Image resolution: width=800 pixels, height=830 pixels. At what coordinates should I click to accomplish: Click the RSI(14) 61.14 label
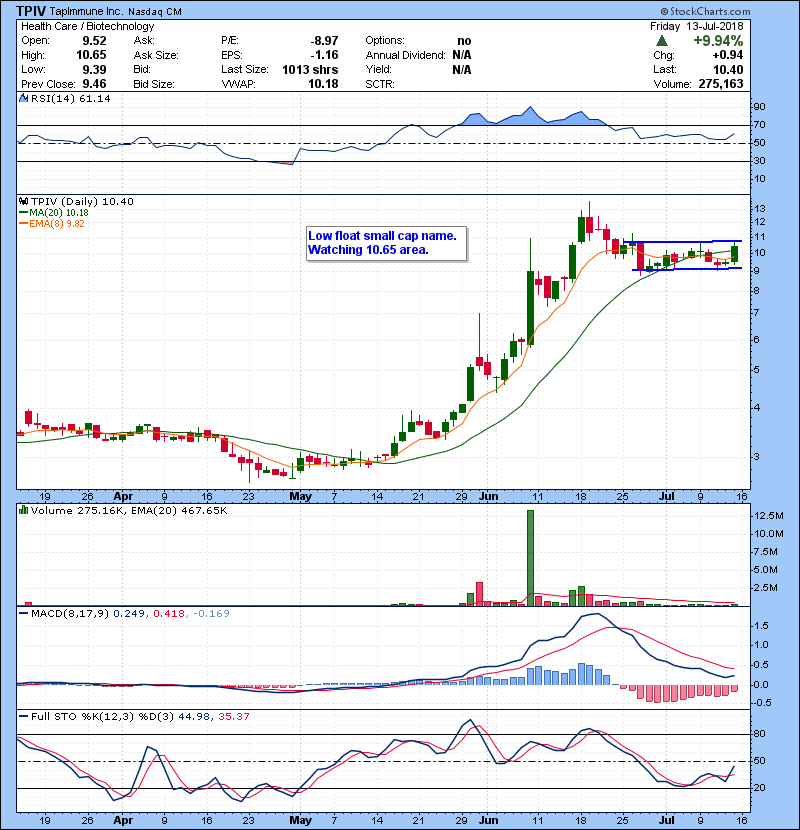70,98
